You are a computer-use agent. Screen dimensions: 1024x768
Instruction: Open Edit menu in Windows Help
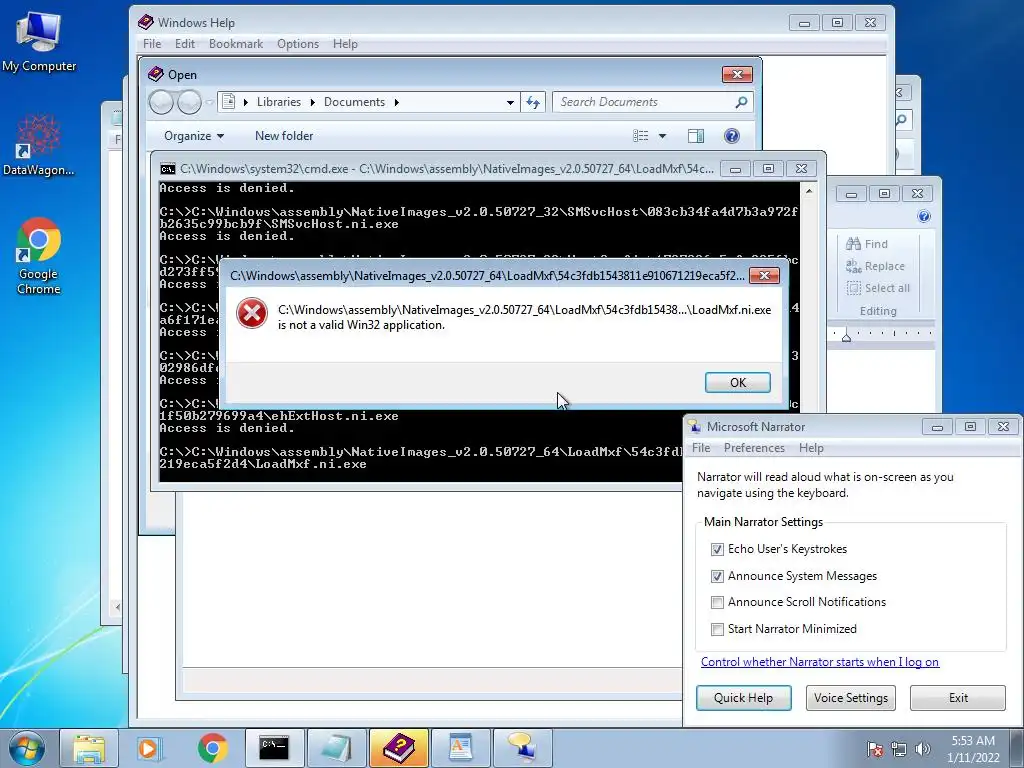[x=185, y=44]
